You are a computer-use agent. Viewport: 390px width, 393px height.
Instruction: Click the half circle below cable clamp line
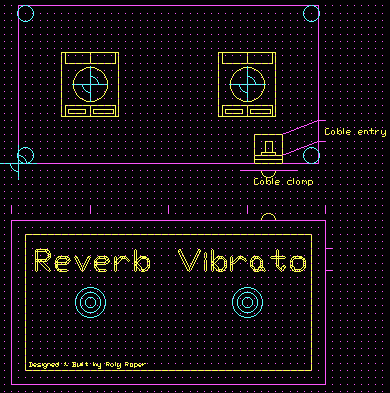268,174
